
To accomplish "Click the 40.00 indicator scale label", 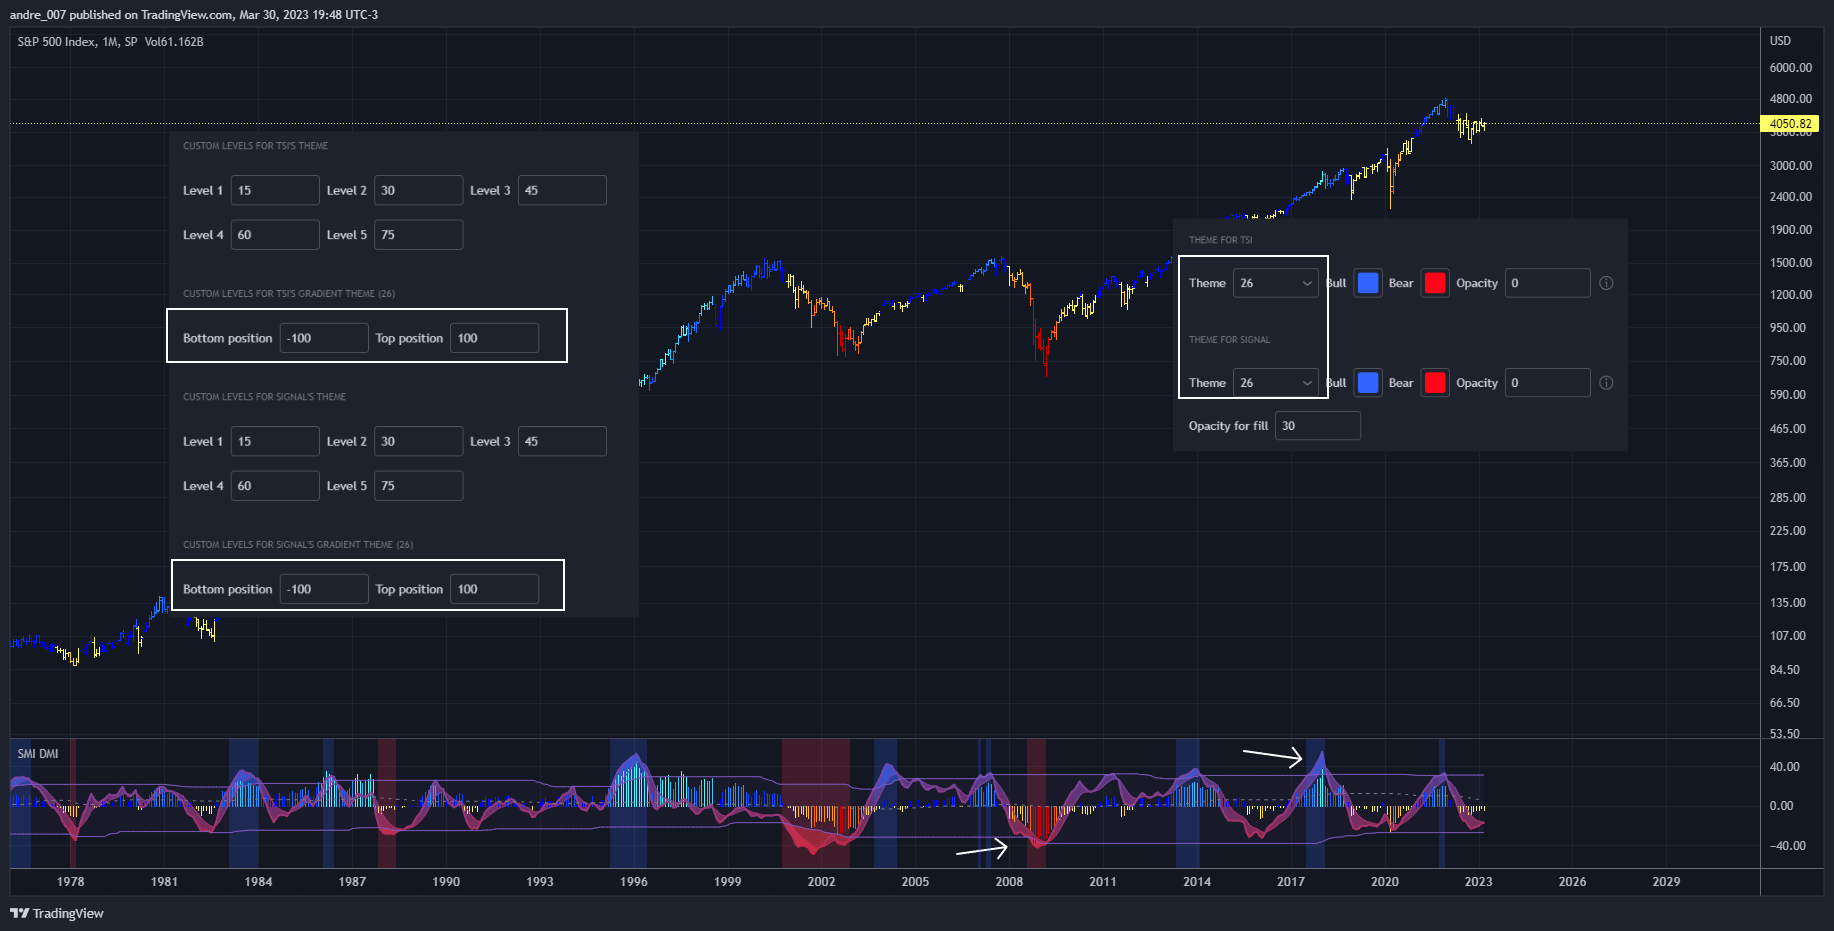I will pos(1785,767).
